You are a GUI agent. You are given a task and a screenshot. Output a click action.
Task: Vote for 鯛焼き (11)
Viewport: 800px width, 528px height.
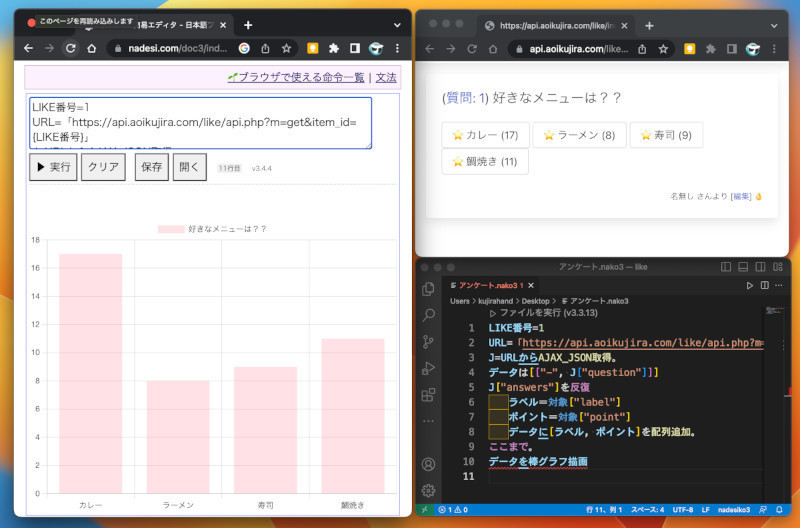coord(485,162)
